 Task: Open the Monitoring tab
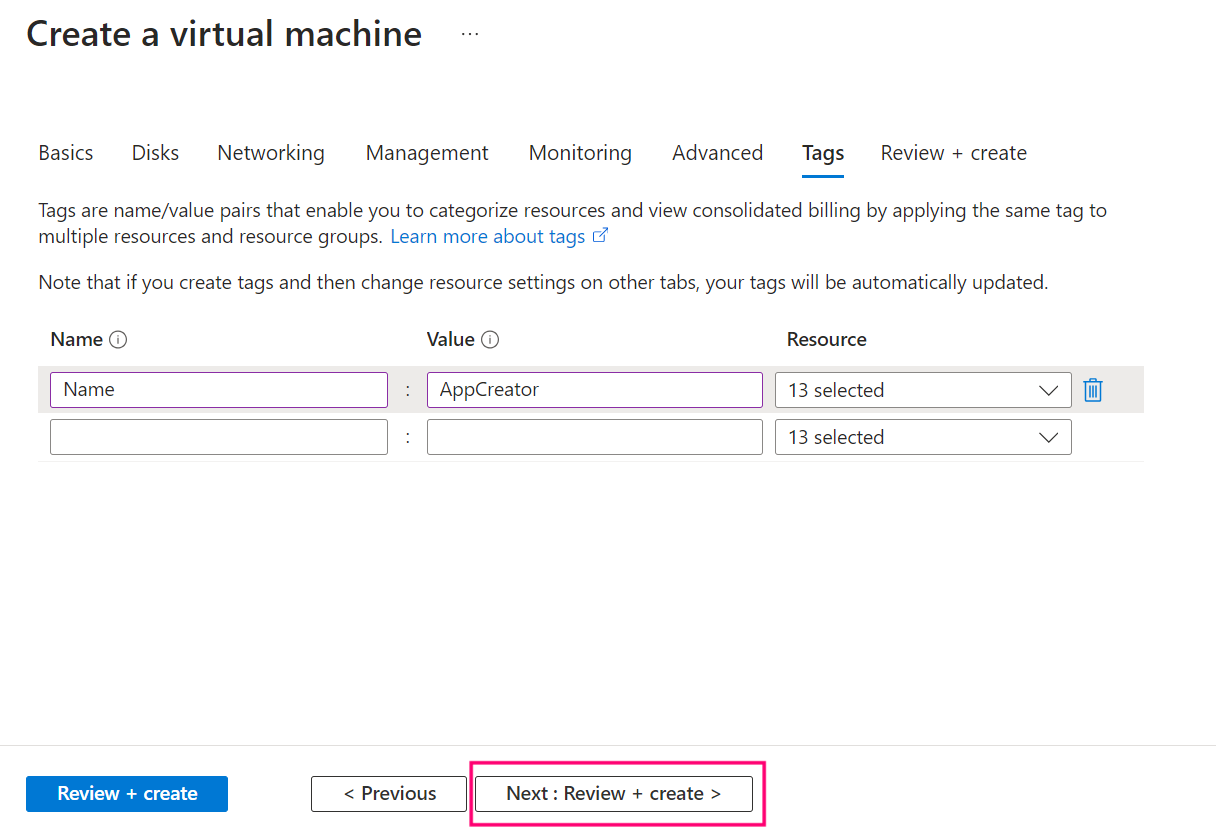(580, 153)
